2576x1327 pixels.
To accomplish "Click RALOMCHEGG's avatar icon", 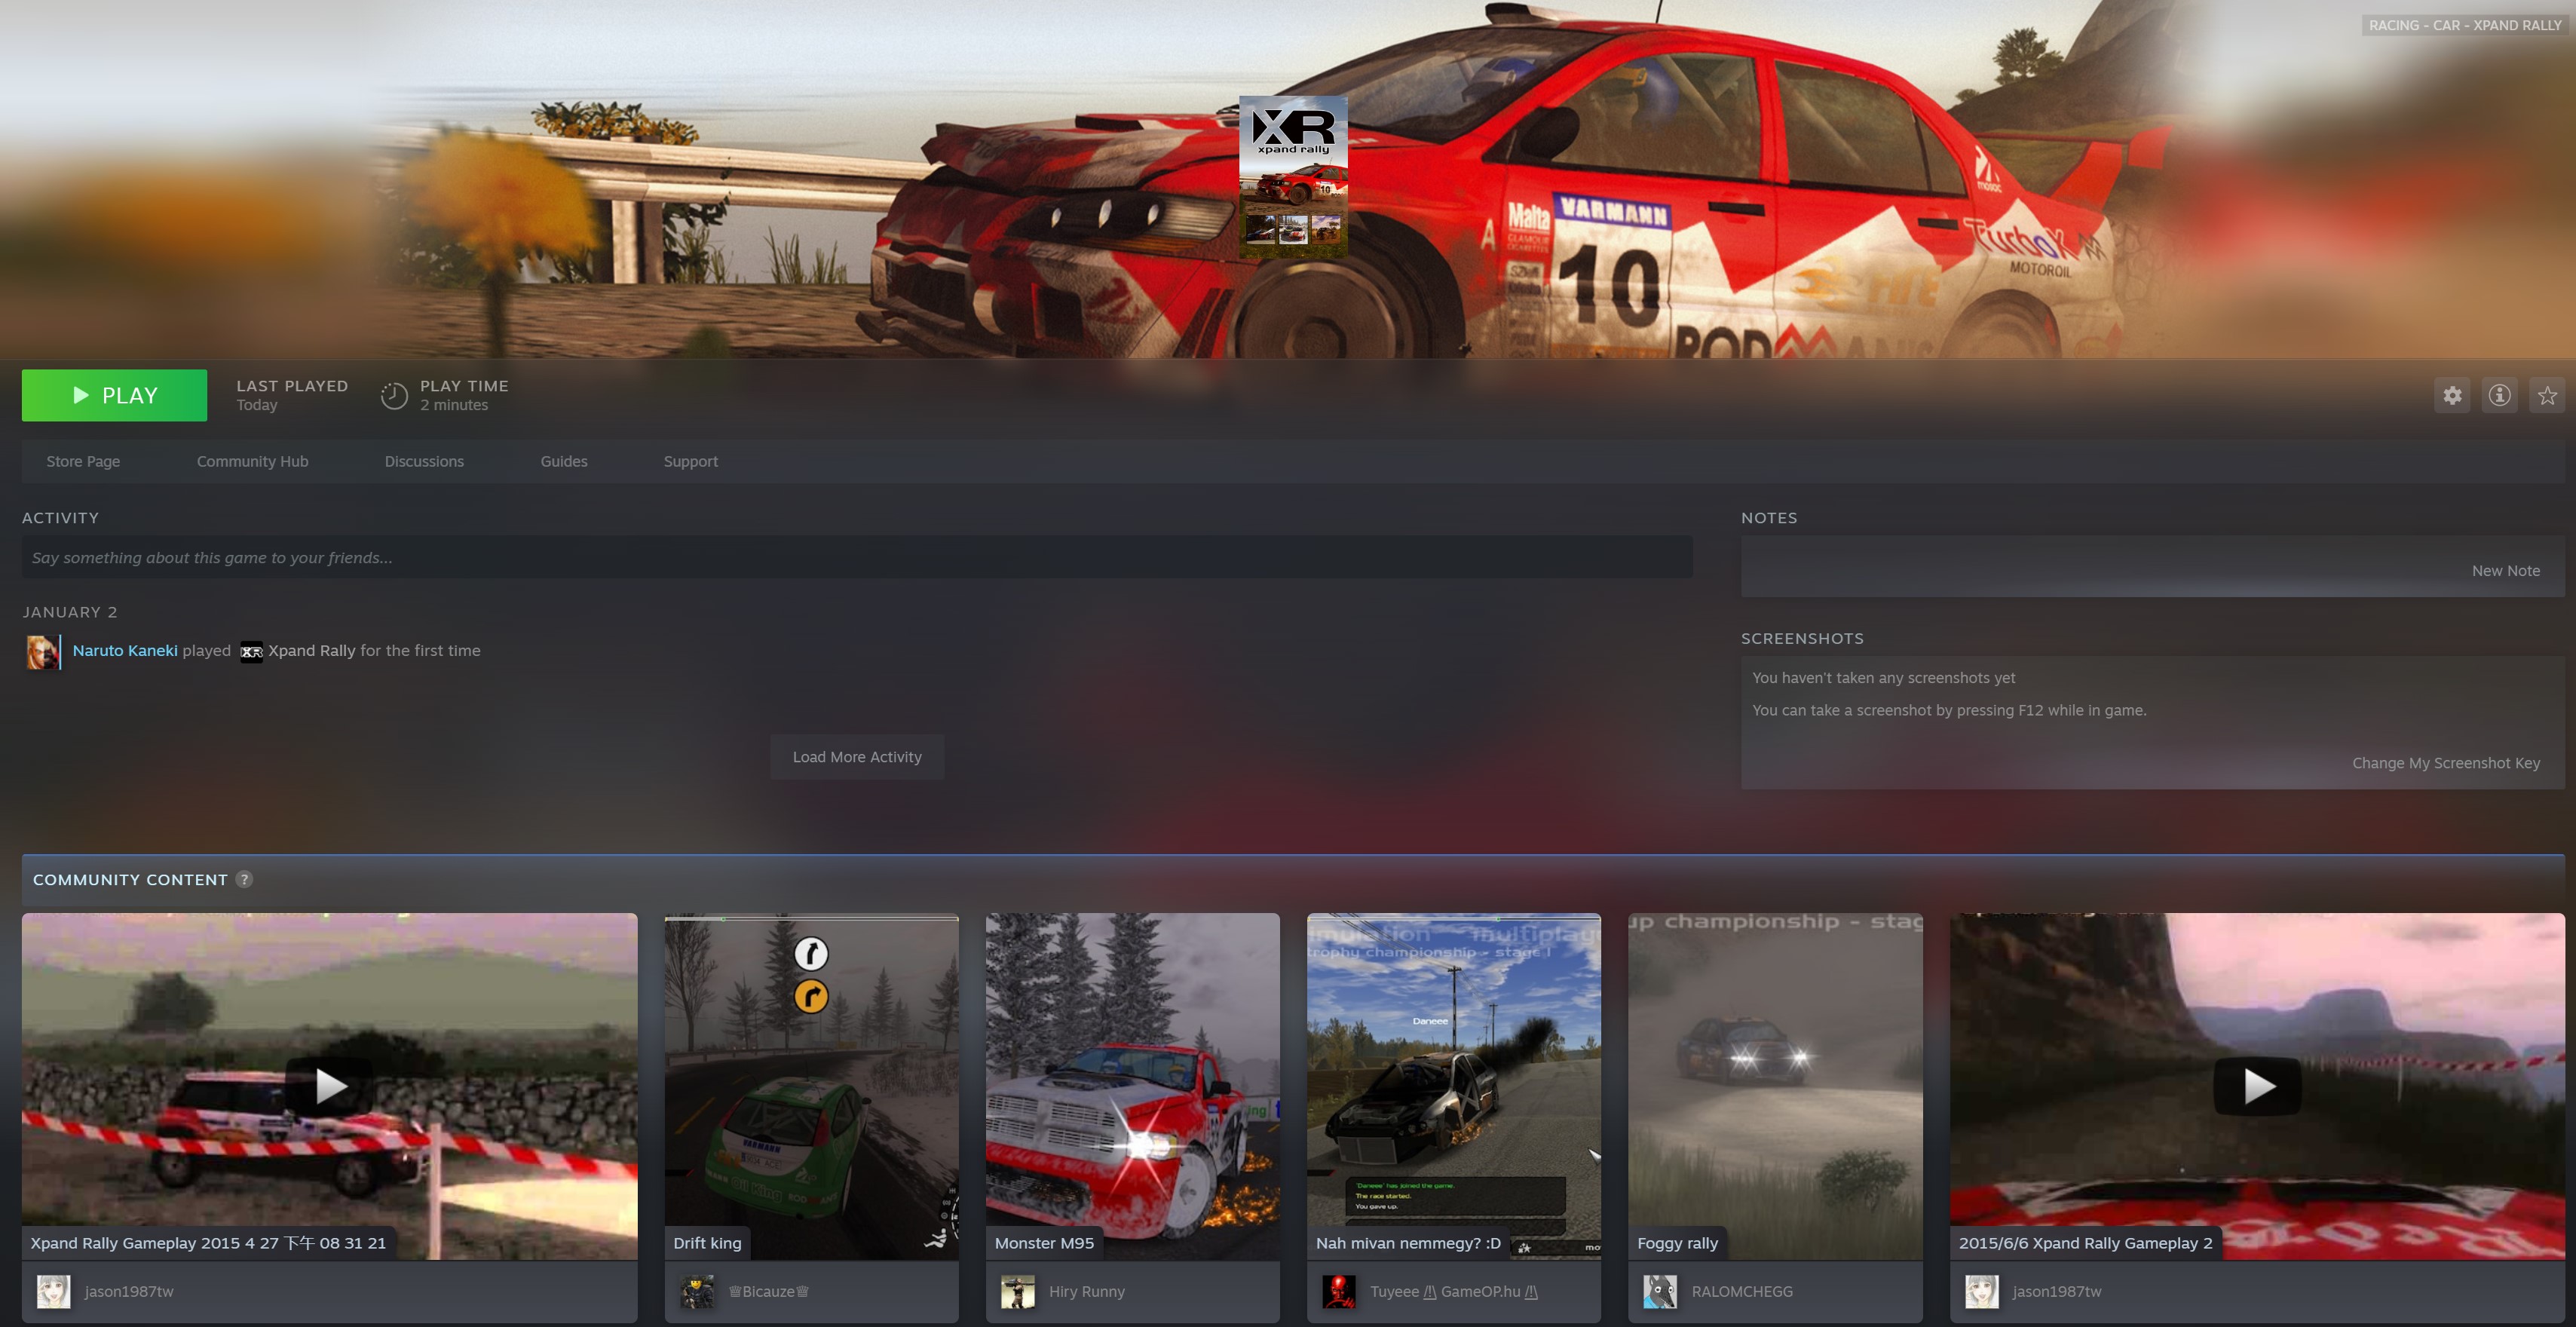I will (x=1660, y=1291).
